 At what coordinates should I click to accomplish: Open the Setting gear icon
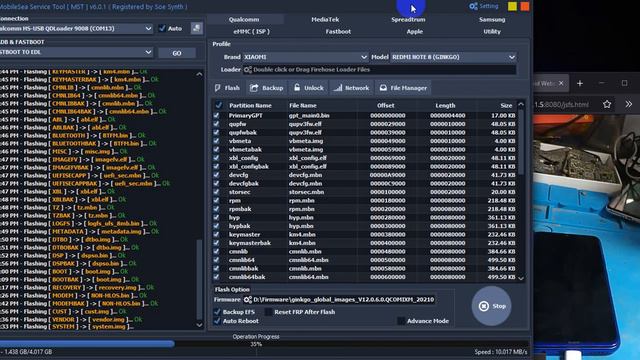tap(473, 6)
